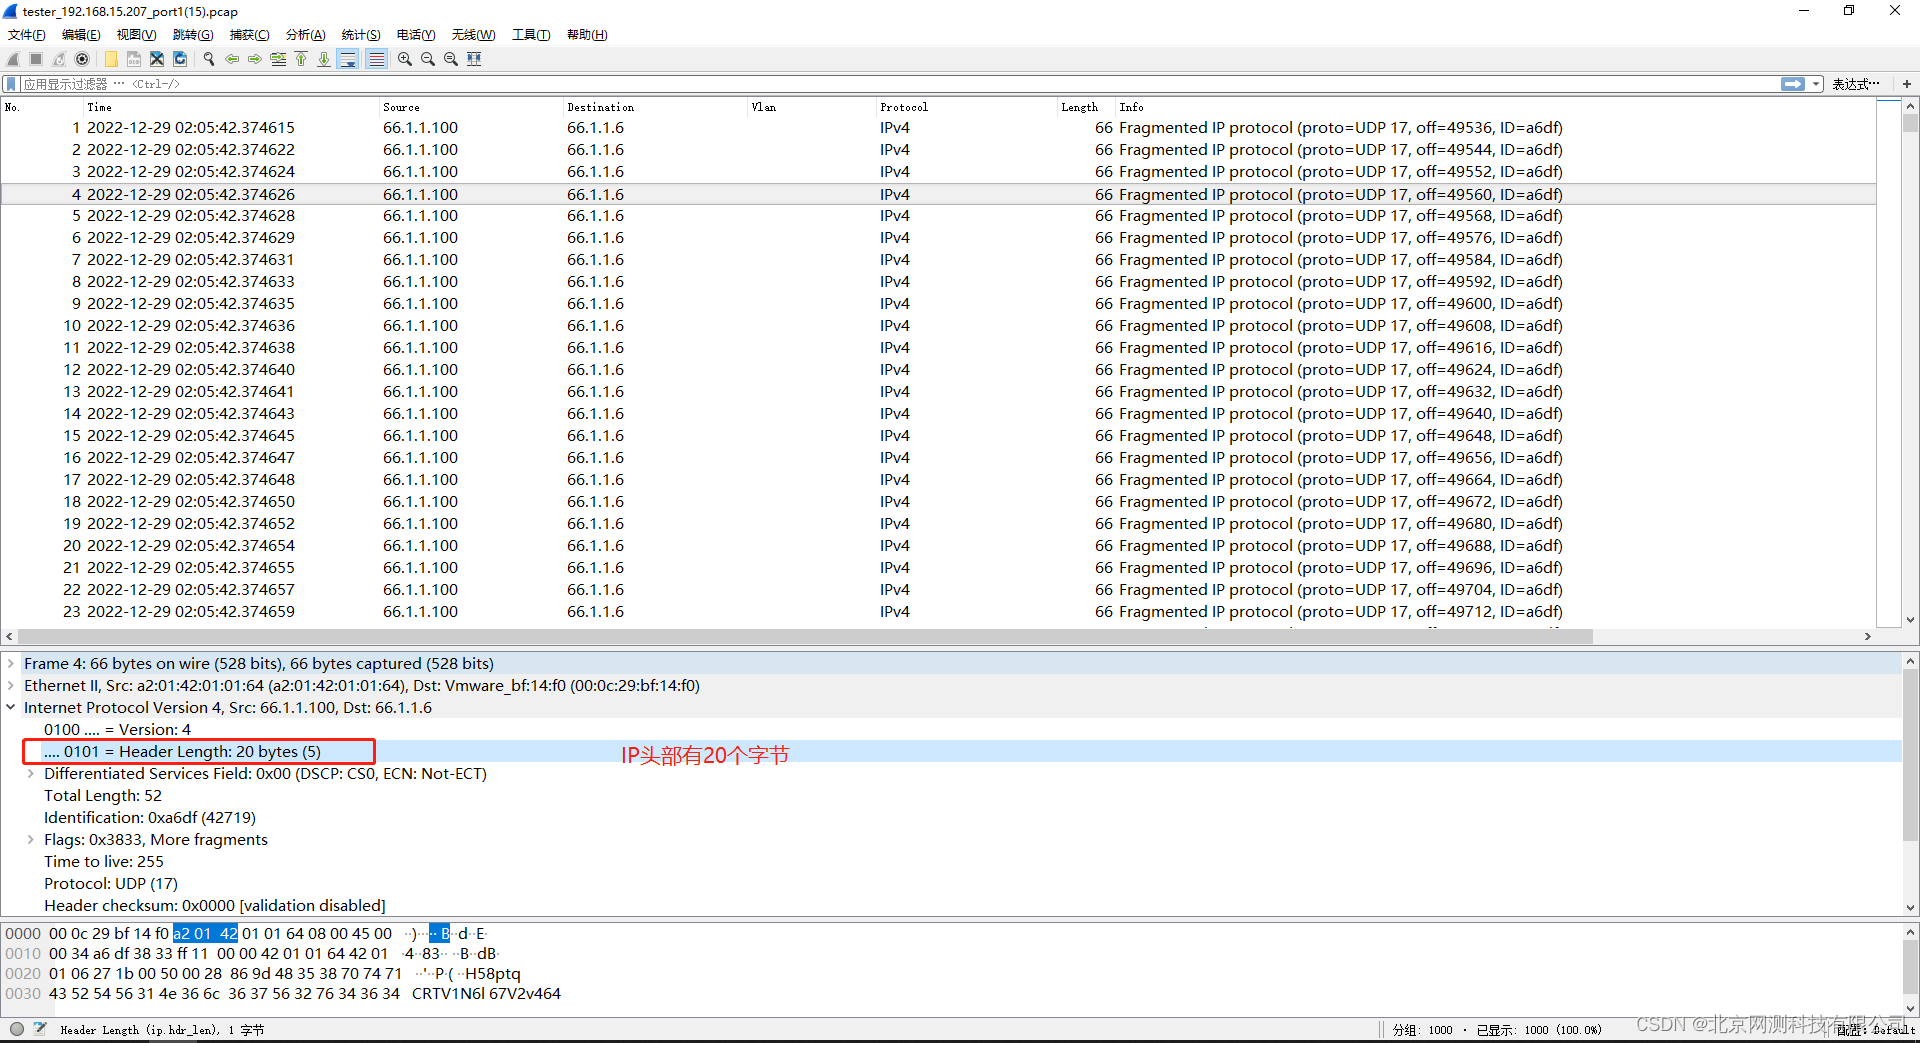1920x1043 pixels.
Task: Sort by the Source column header
Action: [x=470, y=107]
